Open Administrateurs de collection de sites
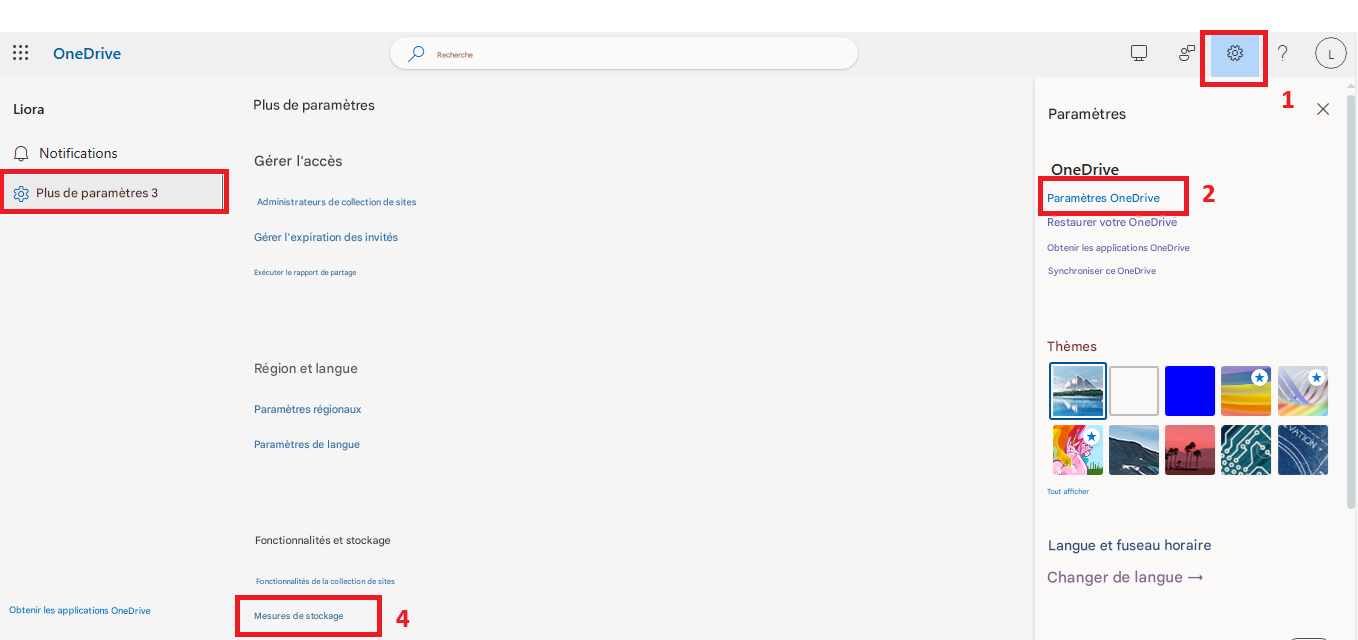The height and width of the screenshot is (640, 1358). 336,202
